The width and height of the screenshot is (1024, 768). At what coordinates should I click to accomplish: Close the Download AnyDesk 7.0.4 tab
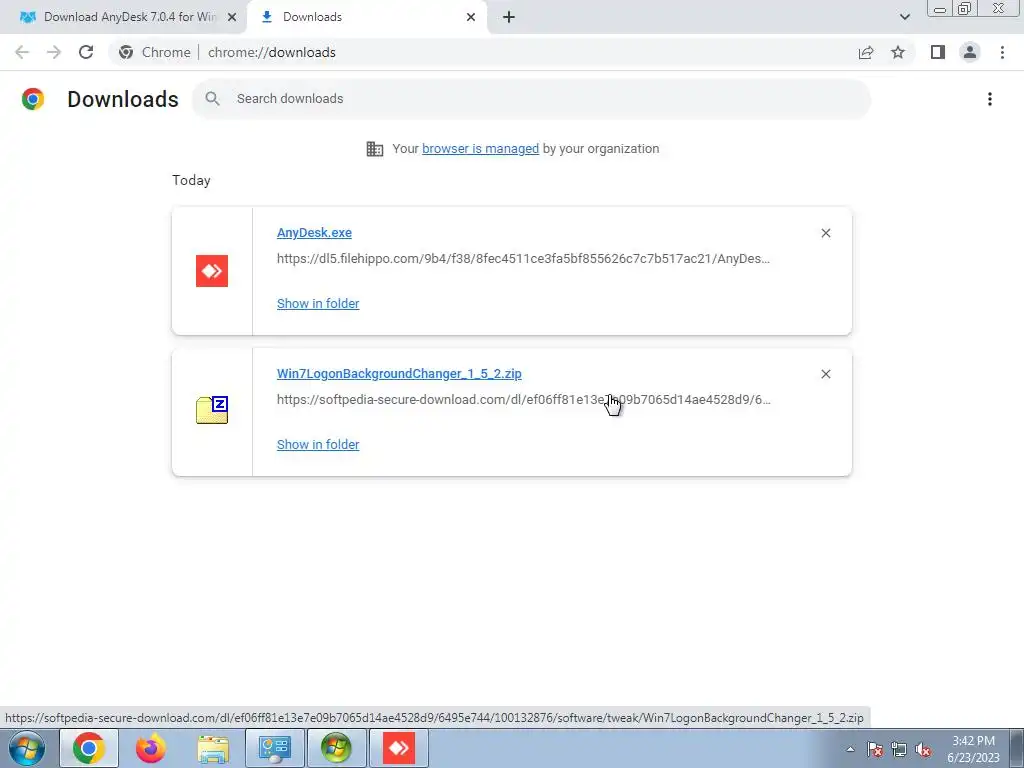(232, 17)
